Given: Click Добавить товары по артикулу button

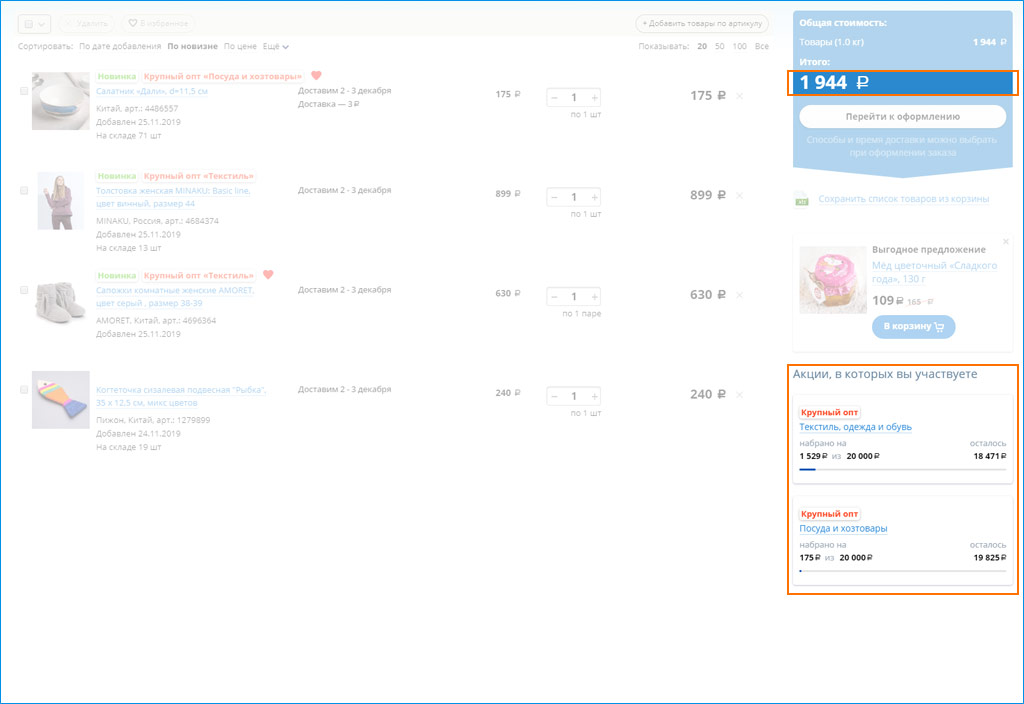Looking at the screenshot, I should tap(702, 24).
